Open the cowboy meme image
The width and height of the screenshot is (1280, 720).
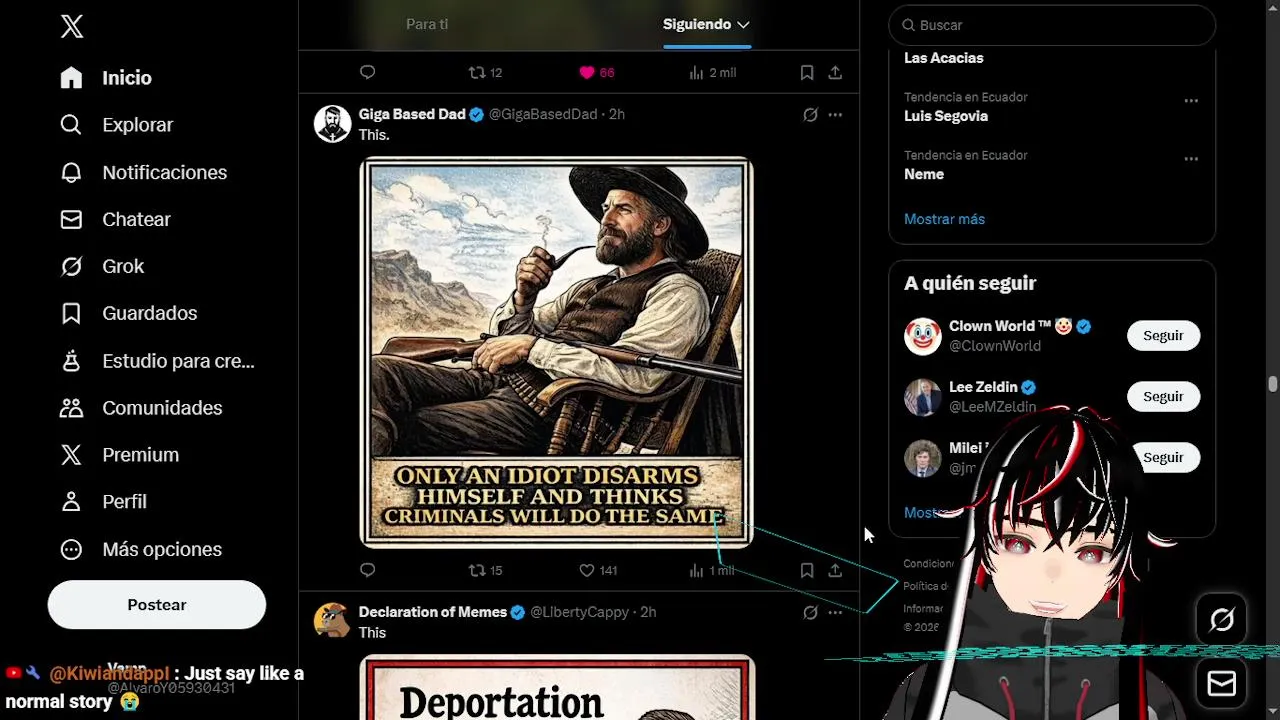click(557, 352)
